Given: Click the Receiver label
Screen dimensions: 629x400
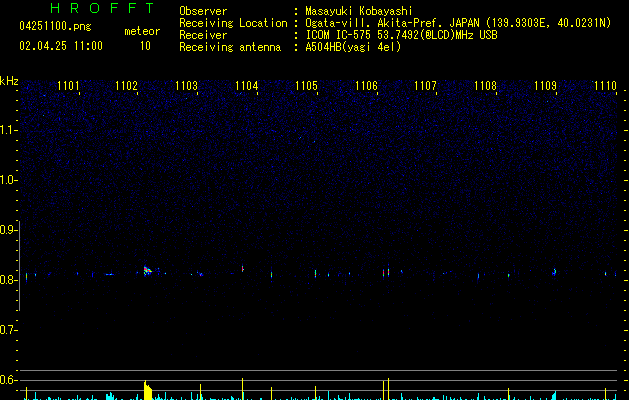Looking at the screenshot, I should (203, 35).
